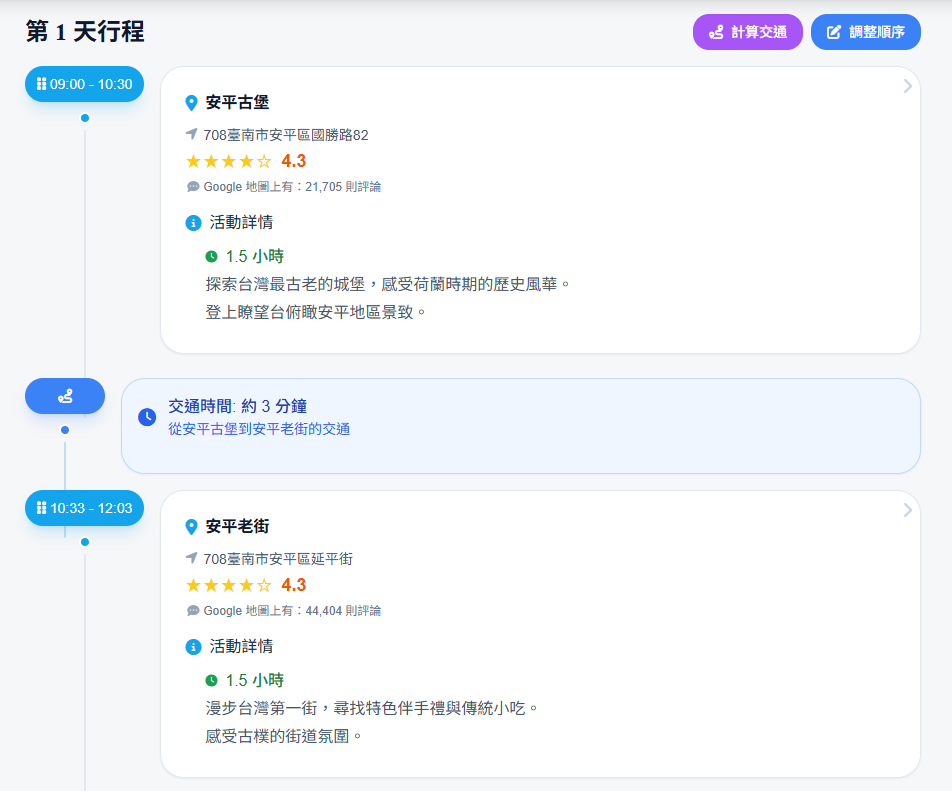Viewport: 952px width, 791px height.
Task: Click 漫步台灣第一街 description line
Action: click(x=372, y=708)
